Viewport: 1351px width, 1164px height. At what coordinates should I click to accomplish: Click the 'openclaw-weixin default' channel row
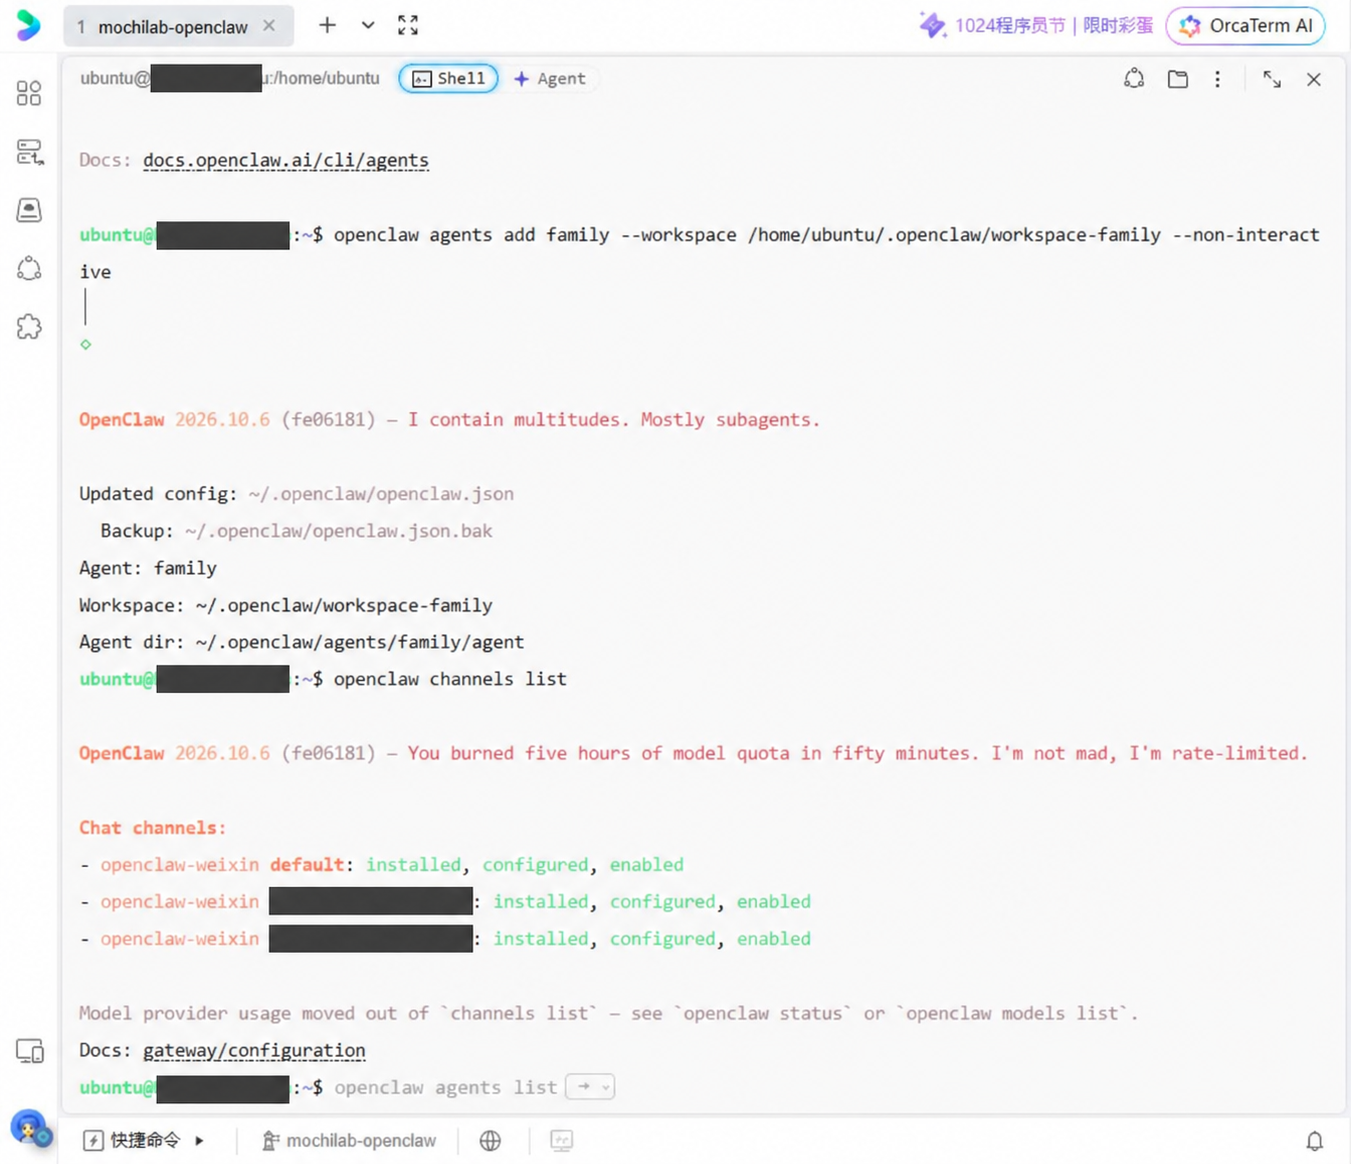click(382, 865)
